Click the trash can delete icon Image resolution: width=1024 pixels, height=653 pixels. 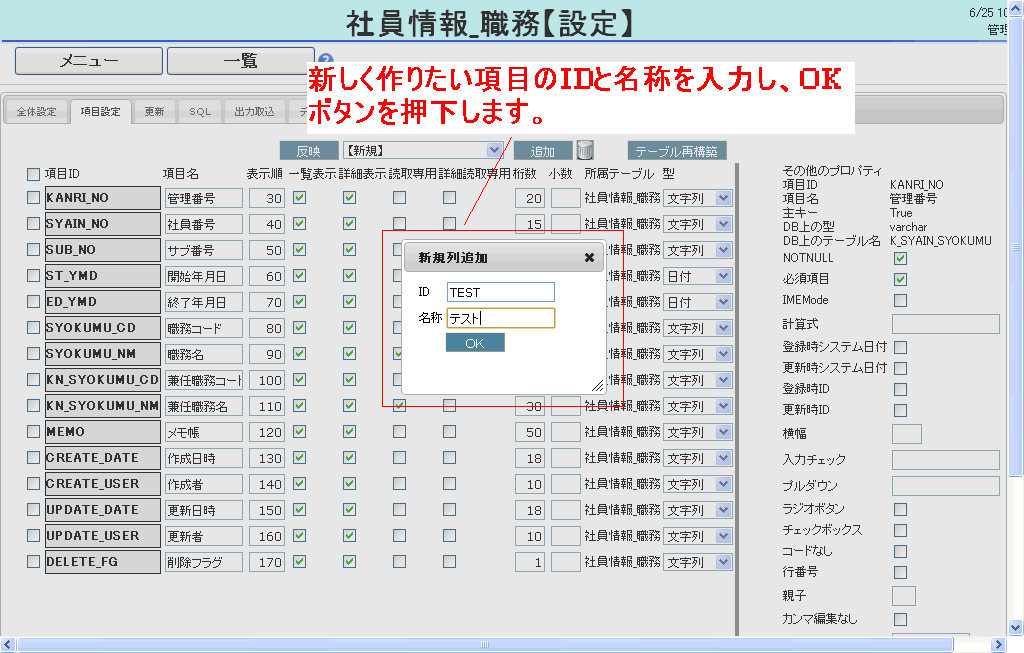click(x=585, y=151)
